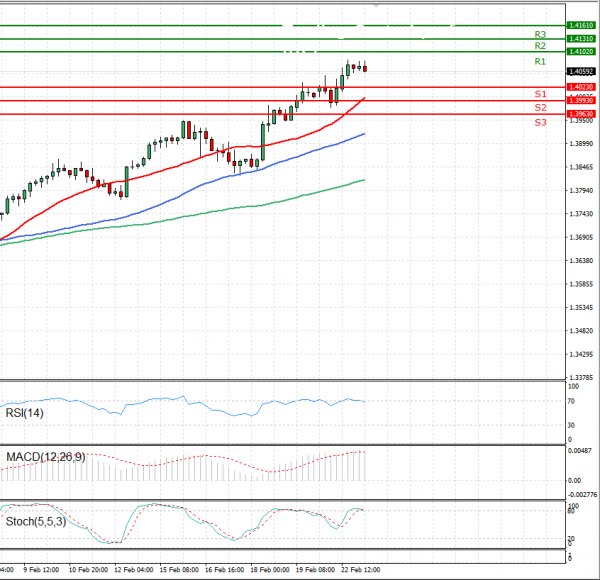The image size is (600, 580).
Task: Click the 1.38990 price axis value
Action: tap(581, 143)
